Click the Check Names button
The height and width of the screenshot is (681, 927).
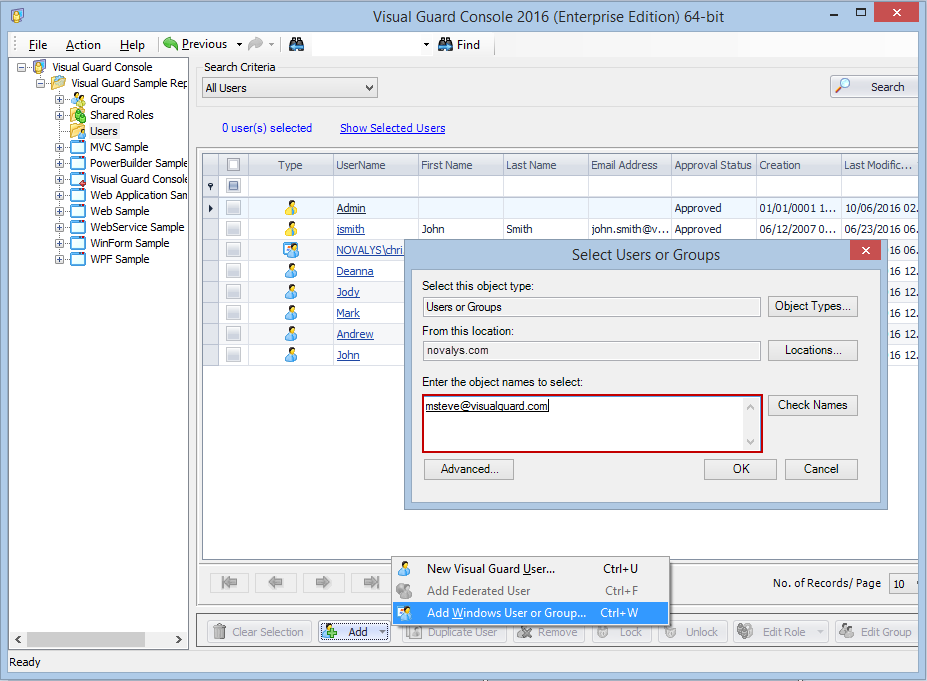[812, 405]
